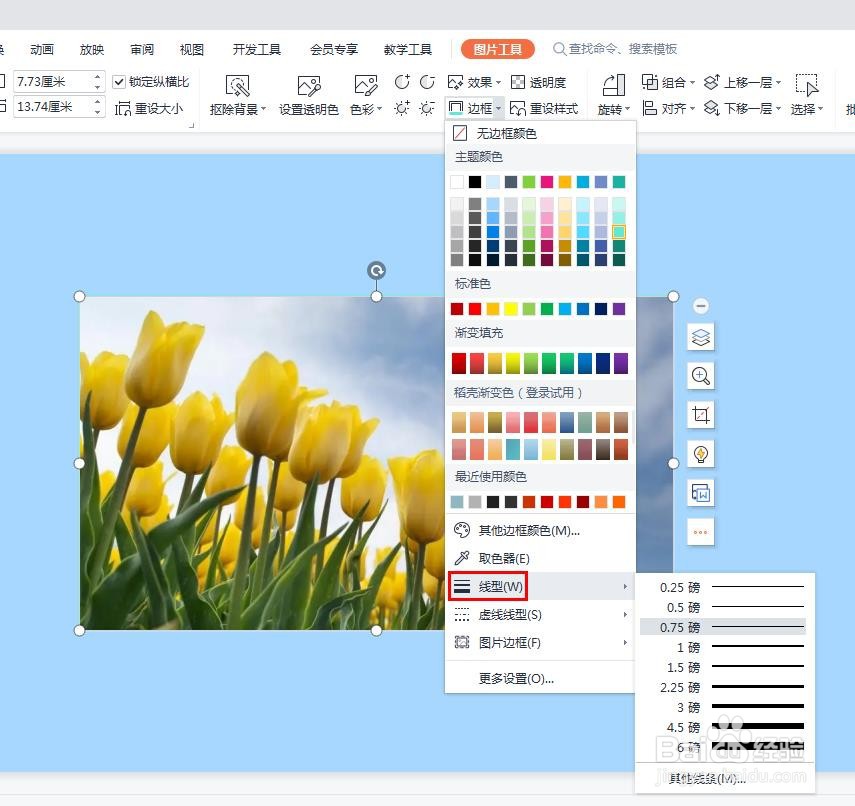
Task: Click the Reset Style (重设样式) button
Action: (544, 108)
